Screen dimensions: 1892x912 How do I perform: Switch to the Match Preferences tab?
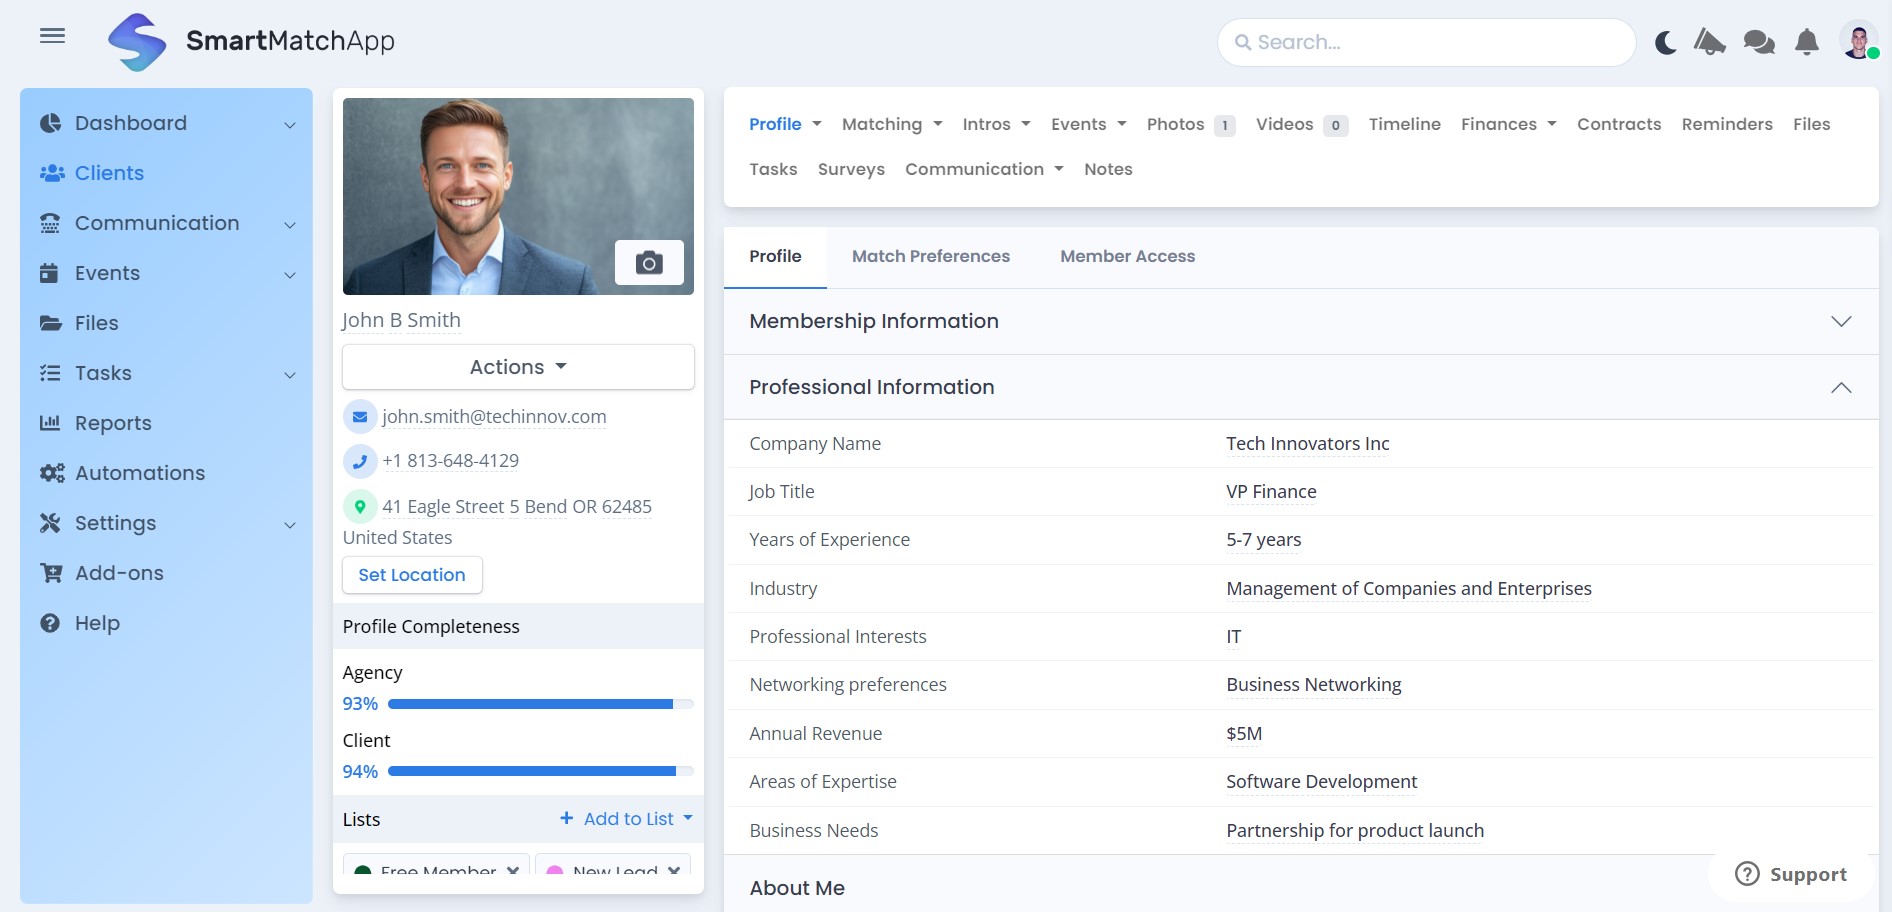(930, 256)
